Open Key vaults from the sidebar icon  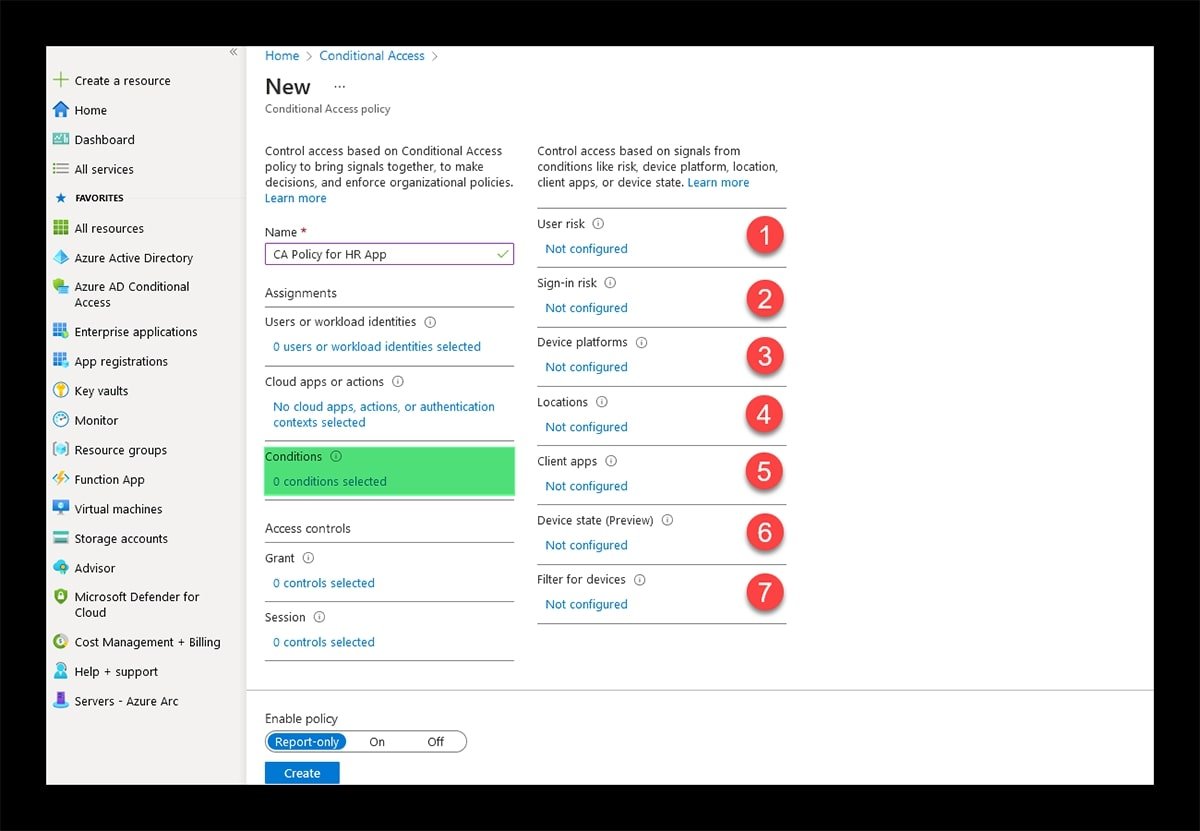click(61, 391)
